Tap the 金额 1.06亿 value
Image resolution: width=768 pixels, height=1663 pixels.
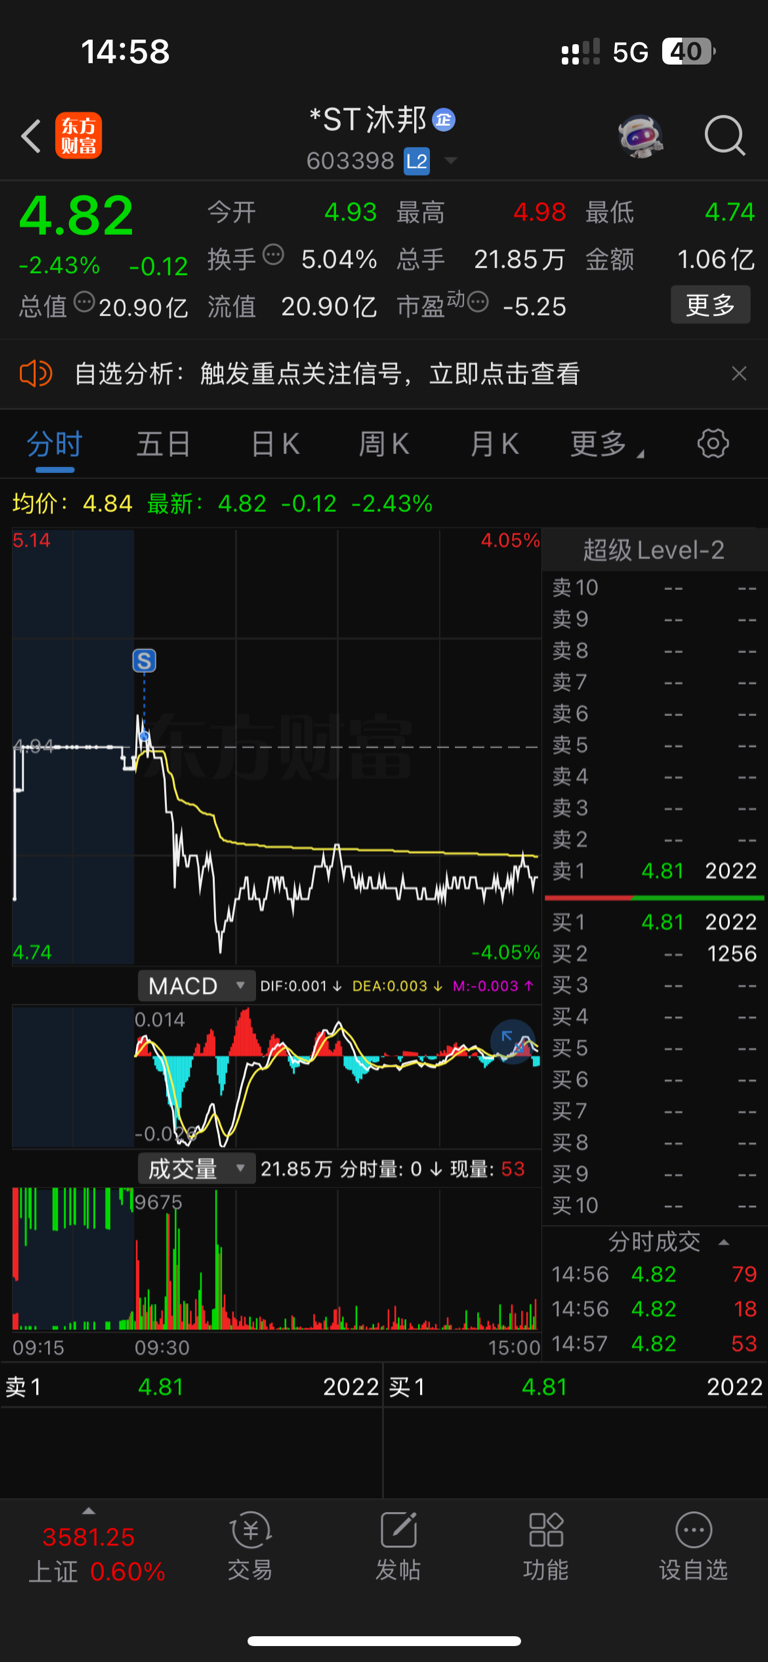tap(716, 259)
